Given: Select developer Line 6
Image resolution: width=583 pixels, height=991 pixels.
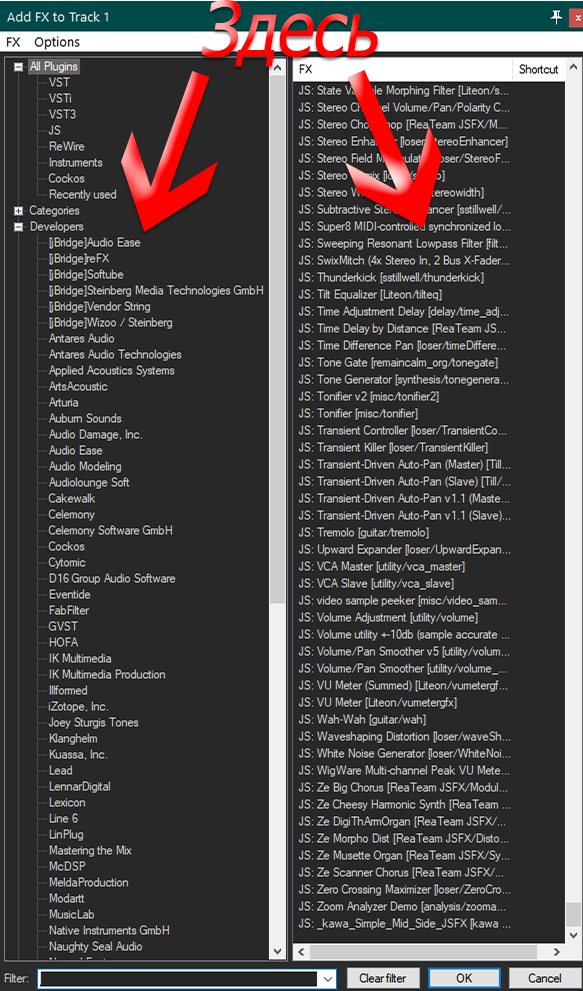Looking at the screenshot, I should point(63,818).
